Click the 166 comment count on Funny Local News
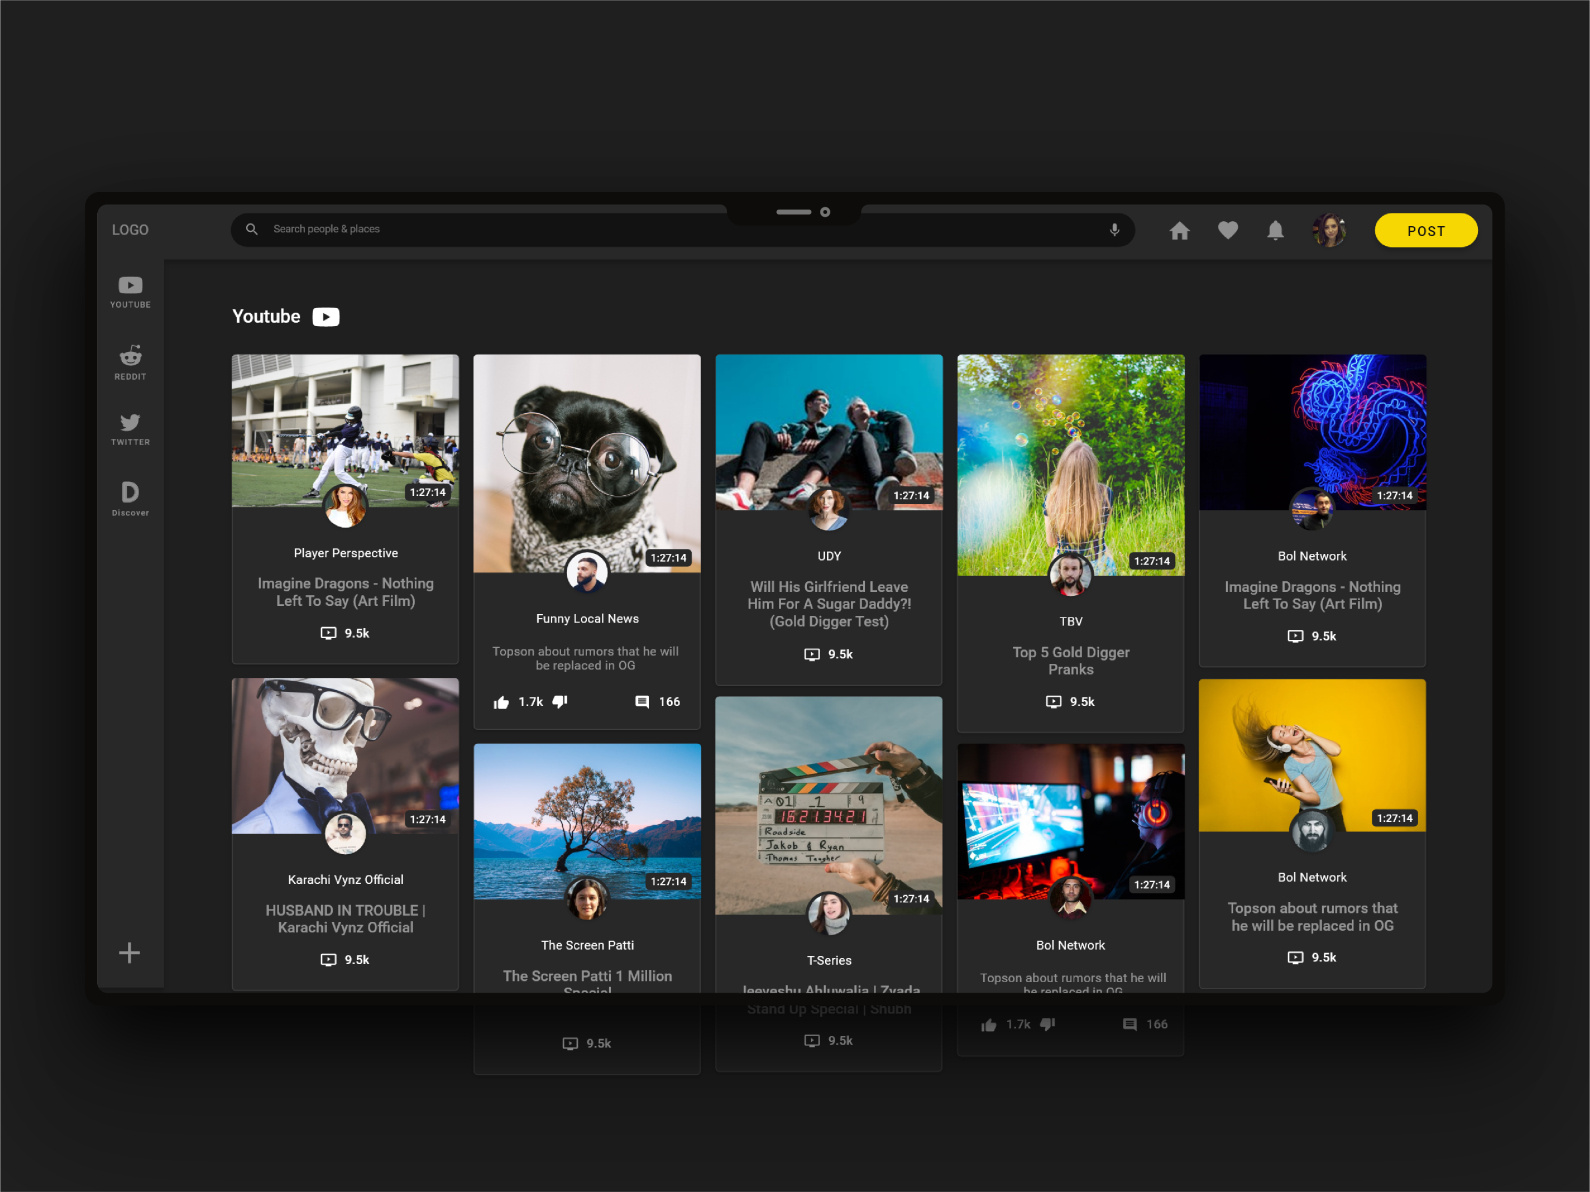 670,702
